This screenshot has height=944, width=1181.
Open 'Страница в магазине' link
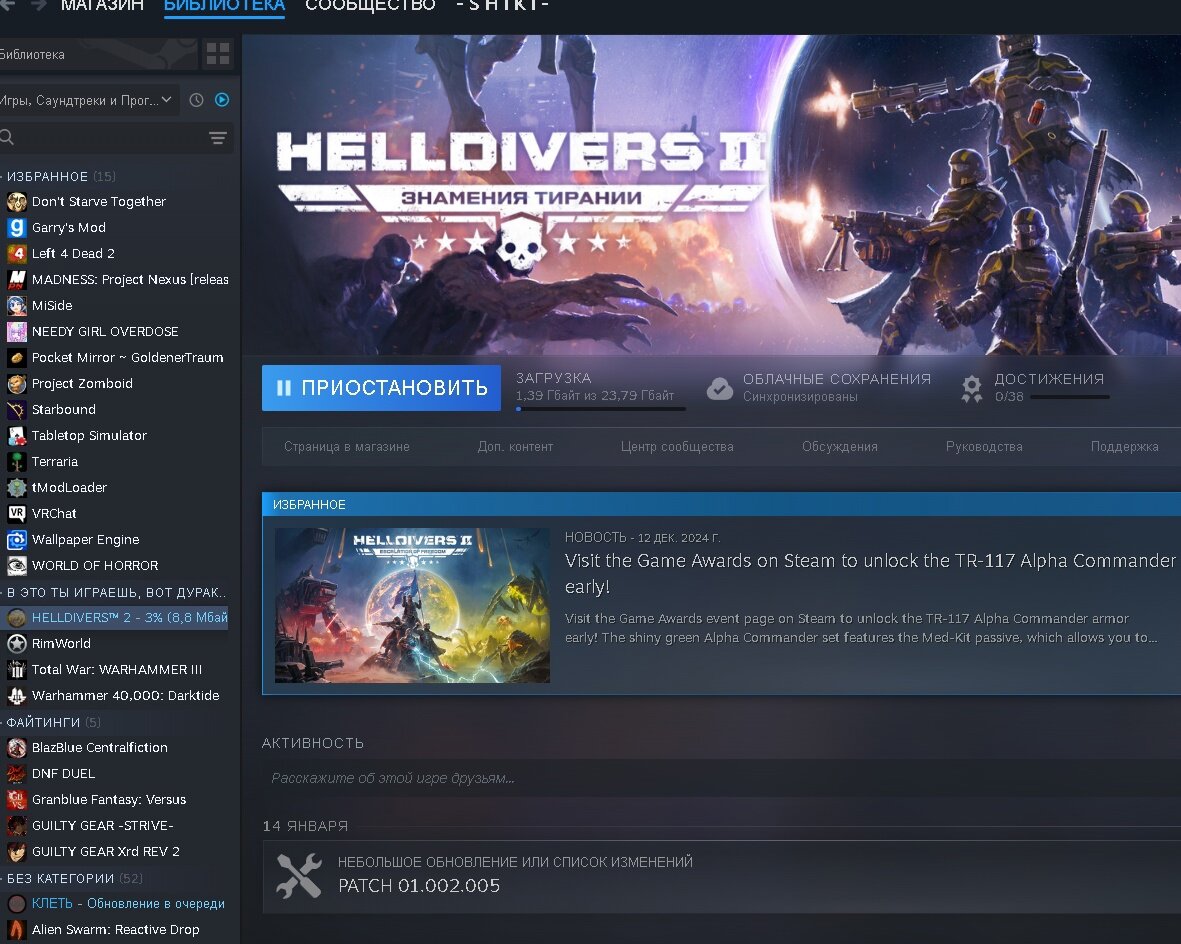(x=346, y=446)
